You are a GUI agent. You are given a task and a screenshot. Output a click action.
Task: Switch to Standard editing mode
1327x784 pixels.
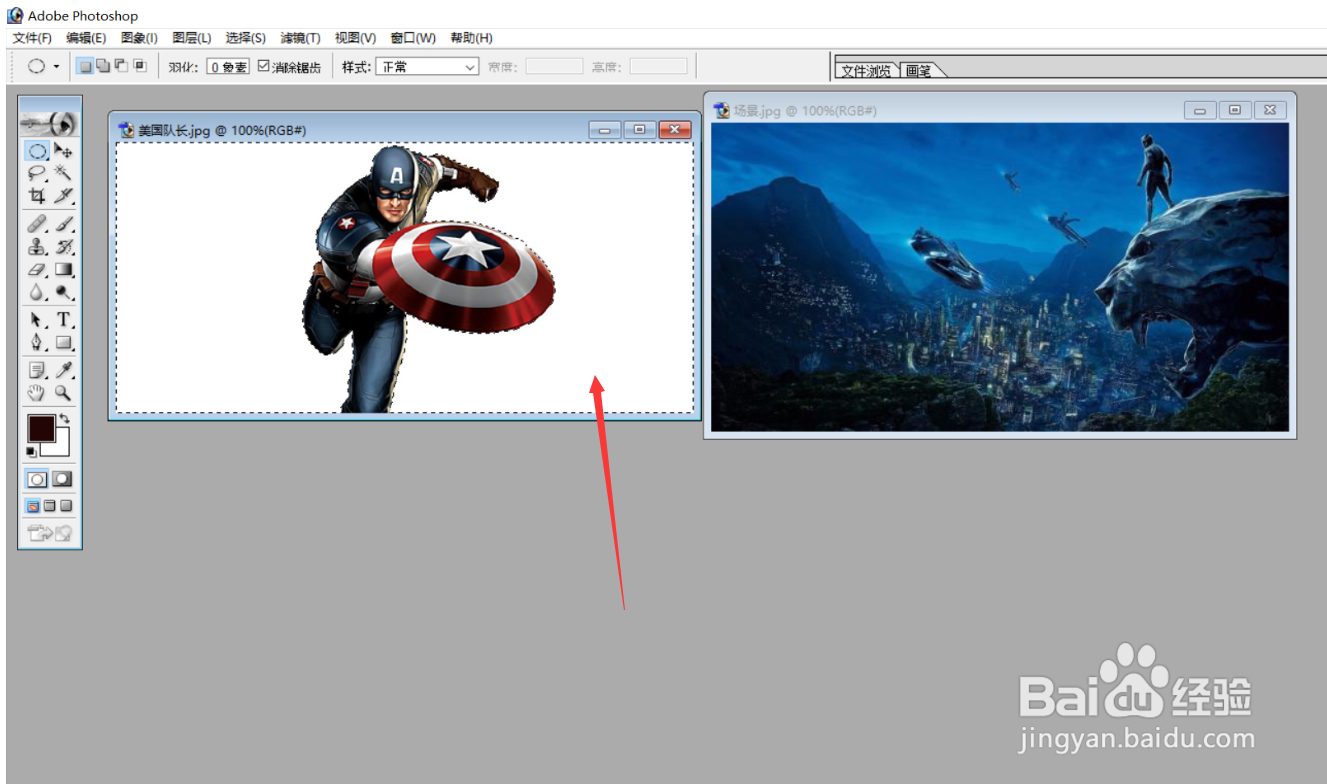tap(37, 480)
